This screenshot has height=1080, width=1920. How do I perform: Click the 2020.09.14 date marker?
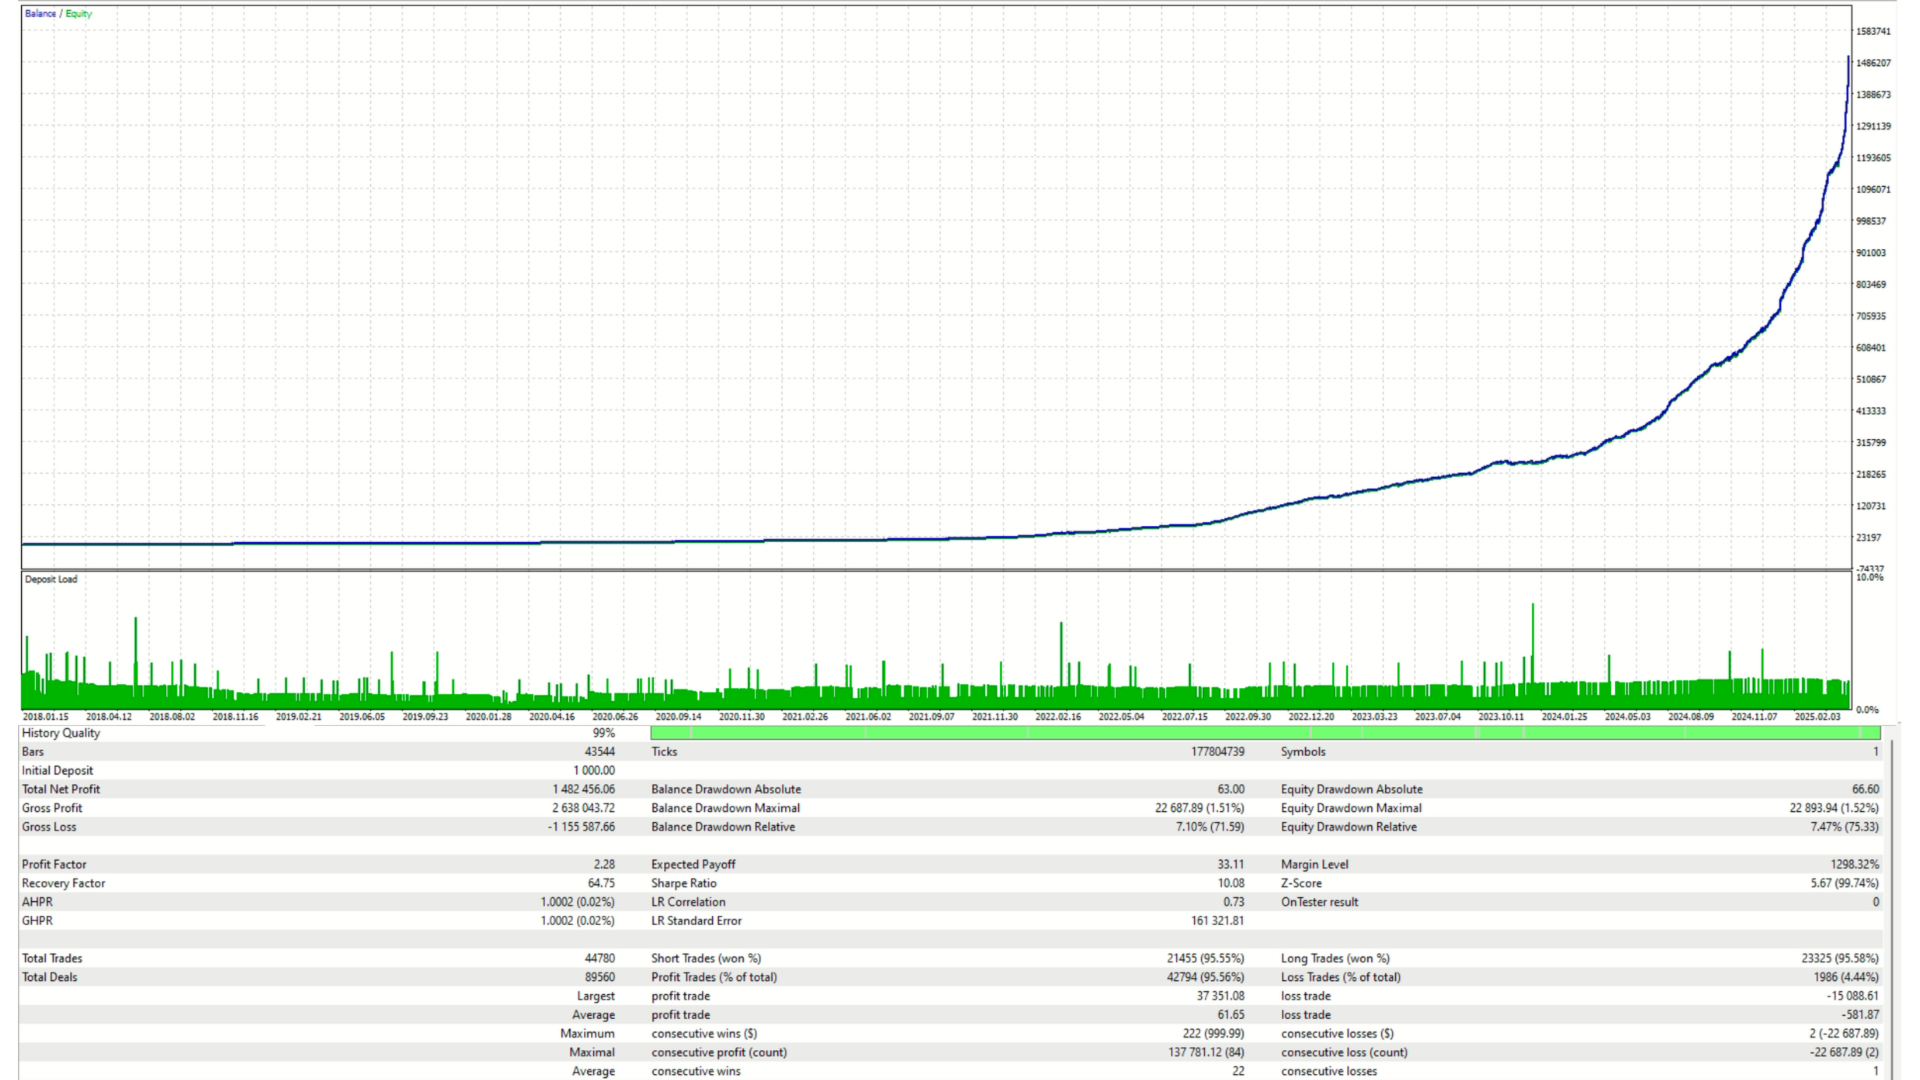(678, 717)
